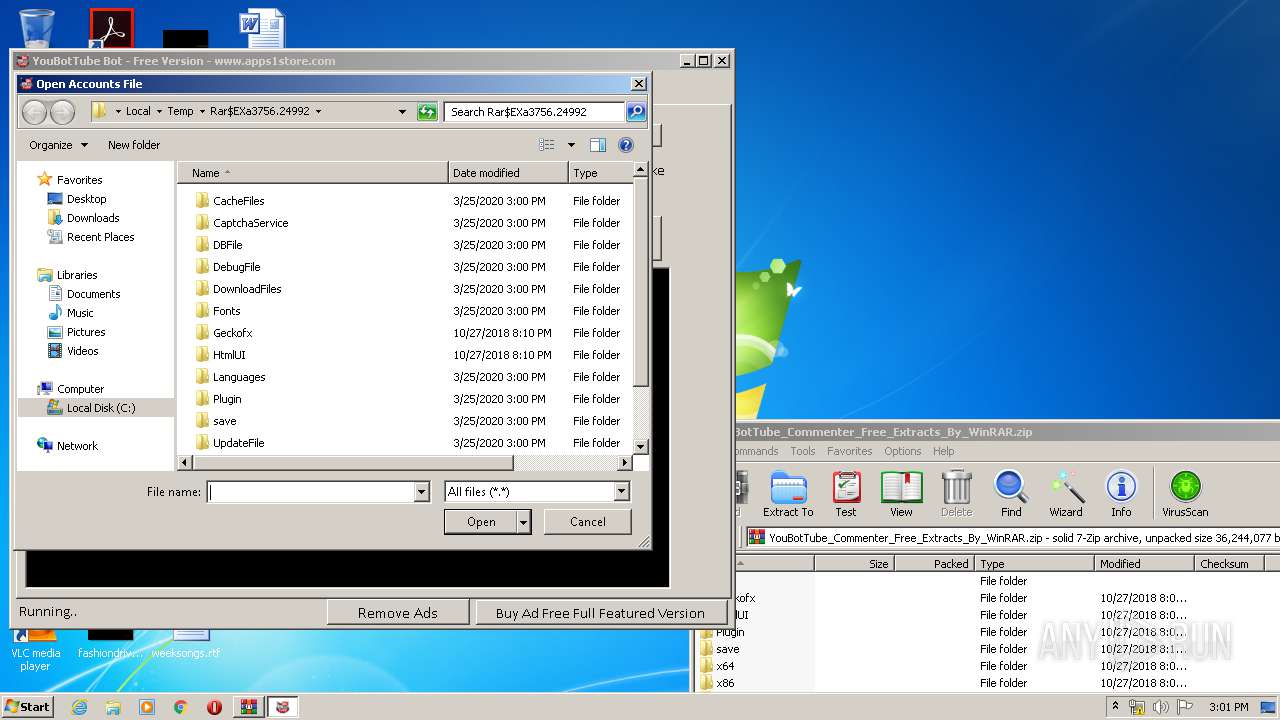Click the Cancel button
The image size is (1280, 720).
588,521
